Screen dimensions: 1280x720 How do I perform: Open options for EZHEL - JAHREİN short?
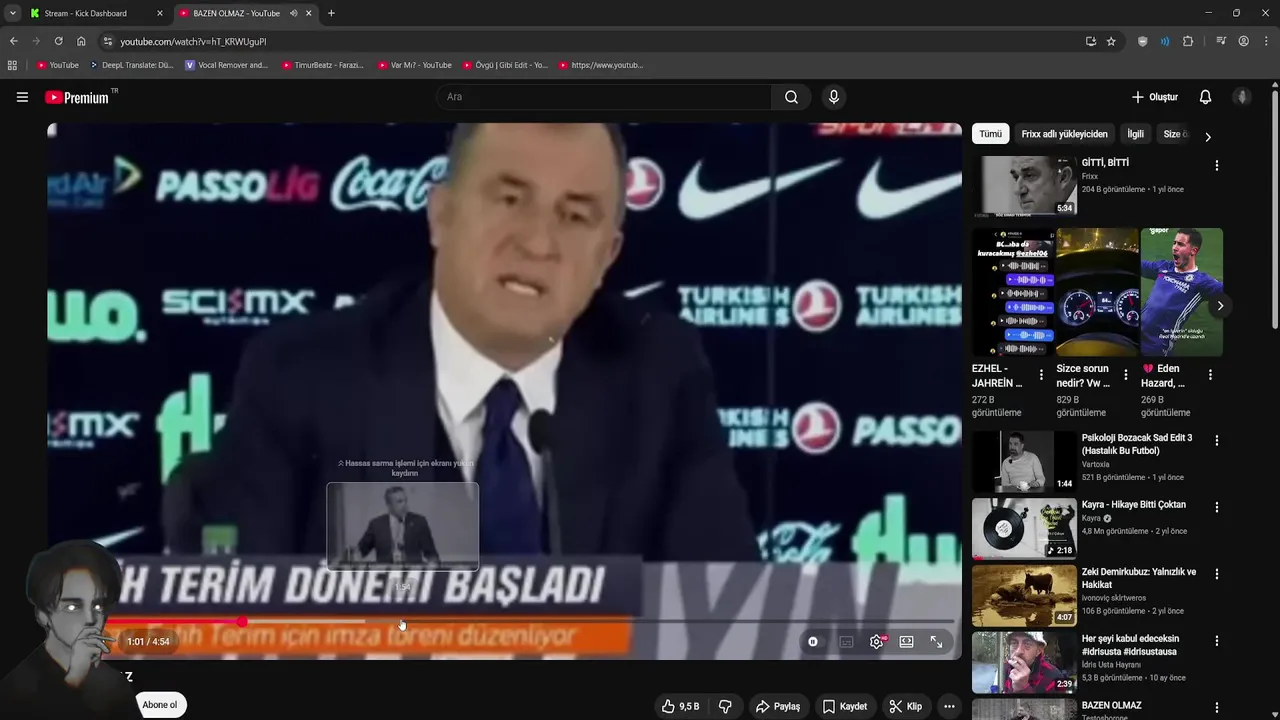point(1041,375)
